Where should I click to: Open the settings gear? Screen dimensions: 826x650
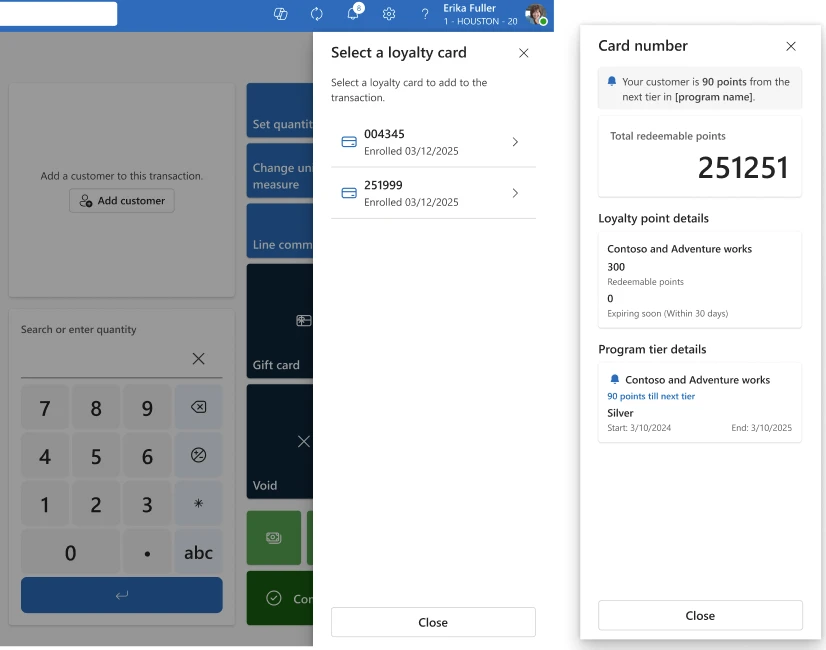tap(389, 14)
